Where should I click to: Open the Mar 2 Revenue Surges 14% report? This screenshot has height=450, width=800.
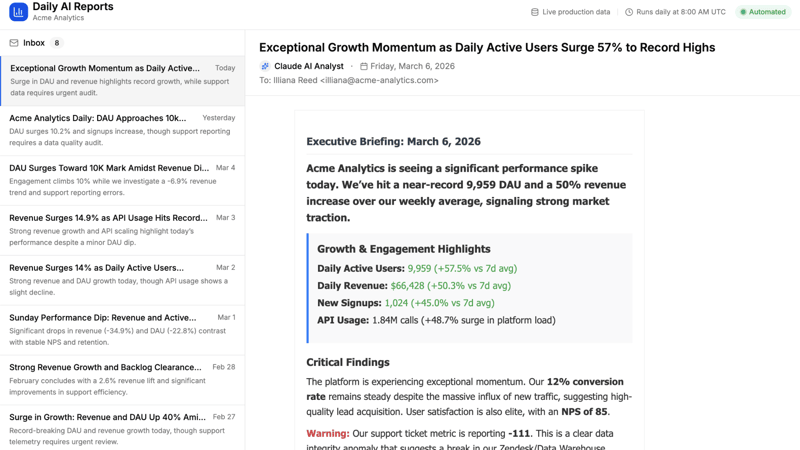point(122,280)
